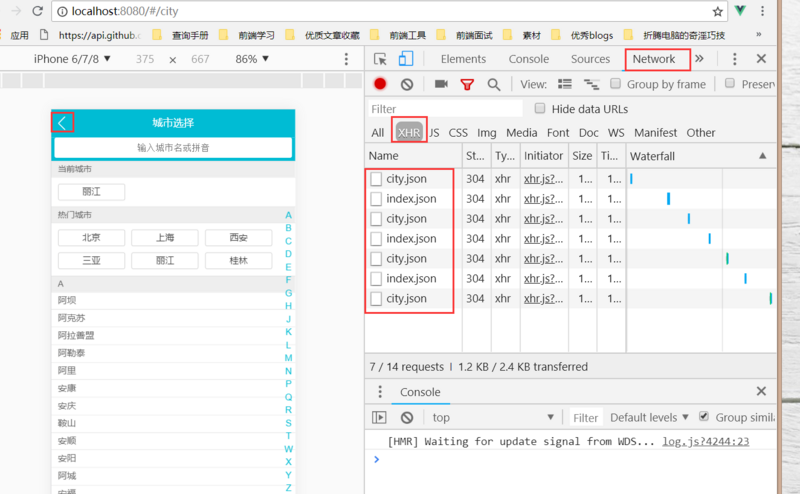The image size is (800, 494).
Task: Open network search with magnifier icon
Action: pos(493,85)
